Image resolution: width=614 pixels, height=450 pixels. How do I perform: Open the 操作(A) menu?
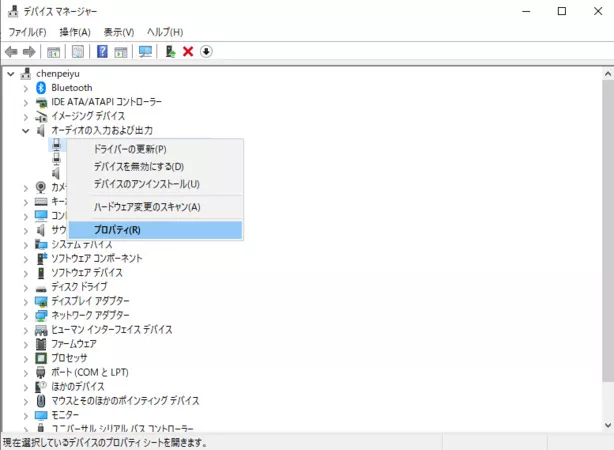[x=75, y=32]
